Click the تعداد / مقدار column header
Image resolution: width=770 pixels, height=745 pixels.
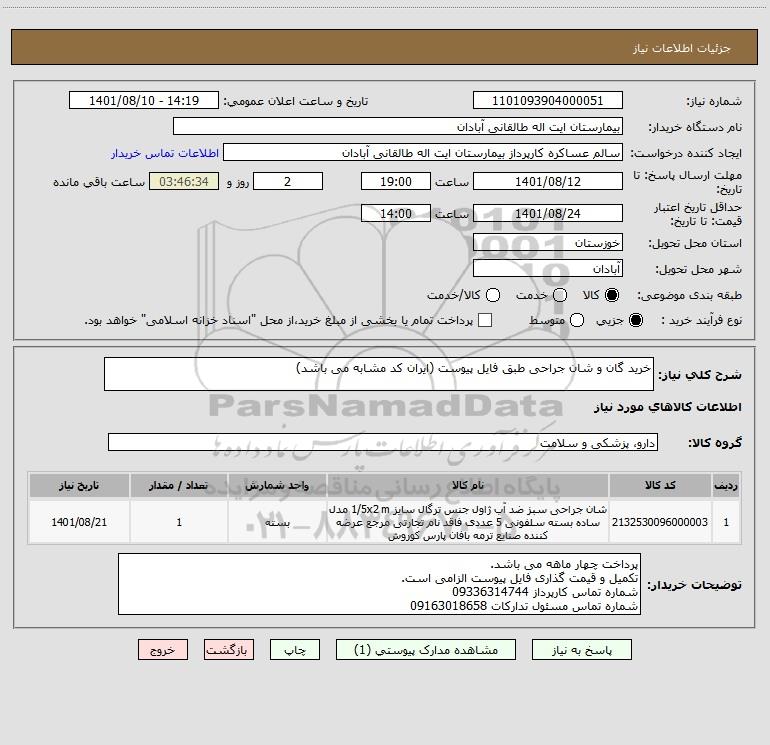(179, 485)
